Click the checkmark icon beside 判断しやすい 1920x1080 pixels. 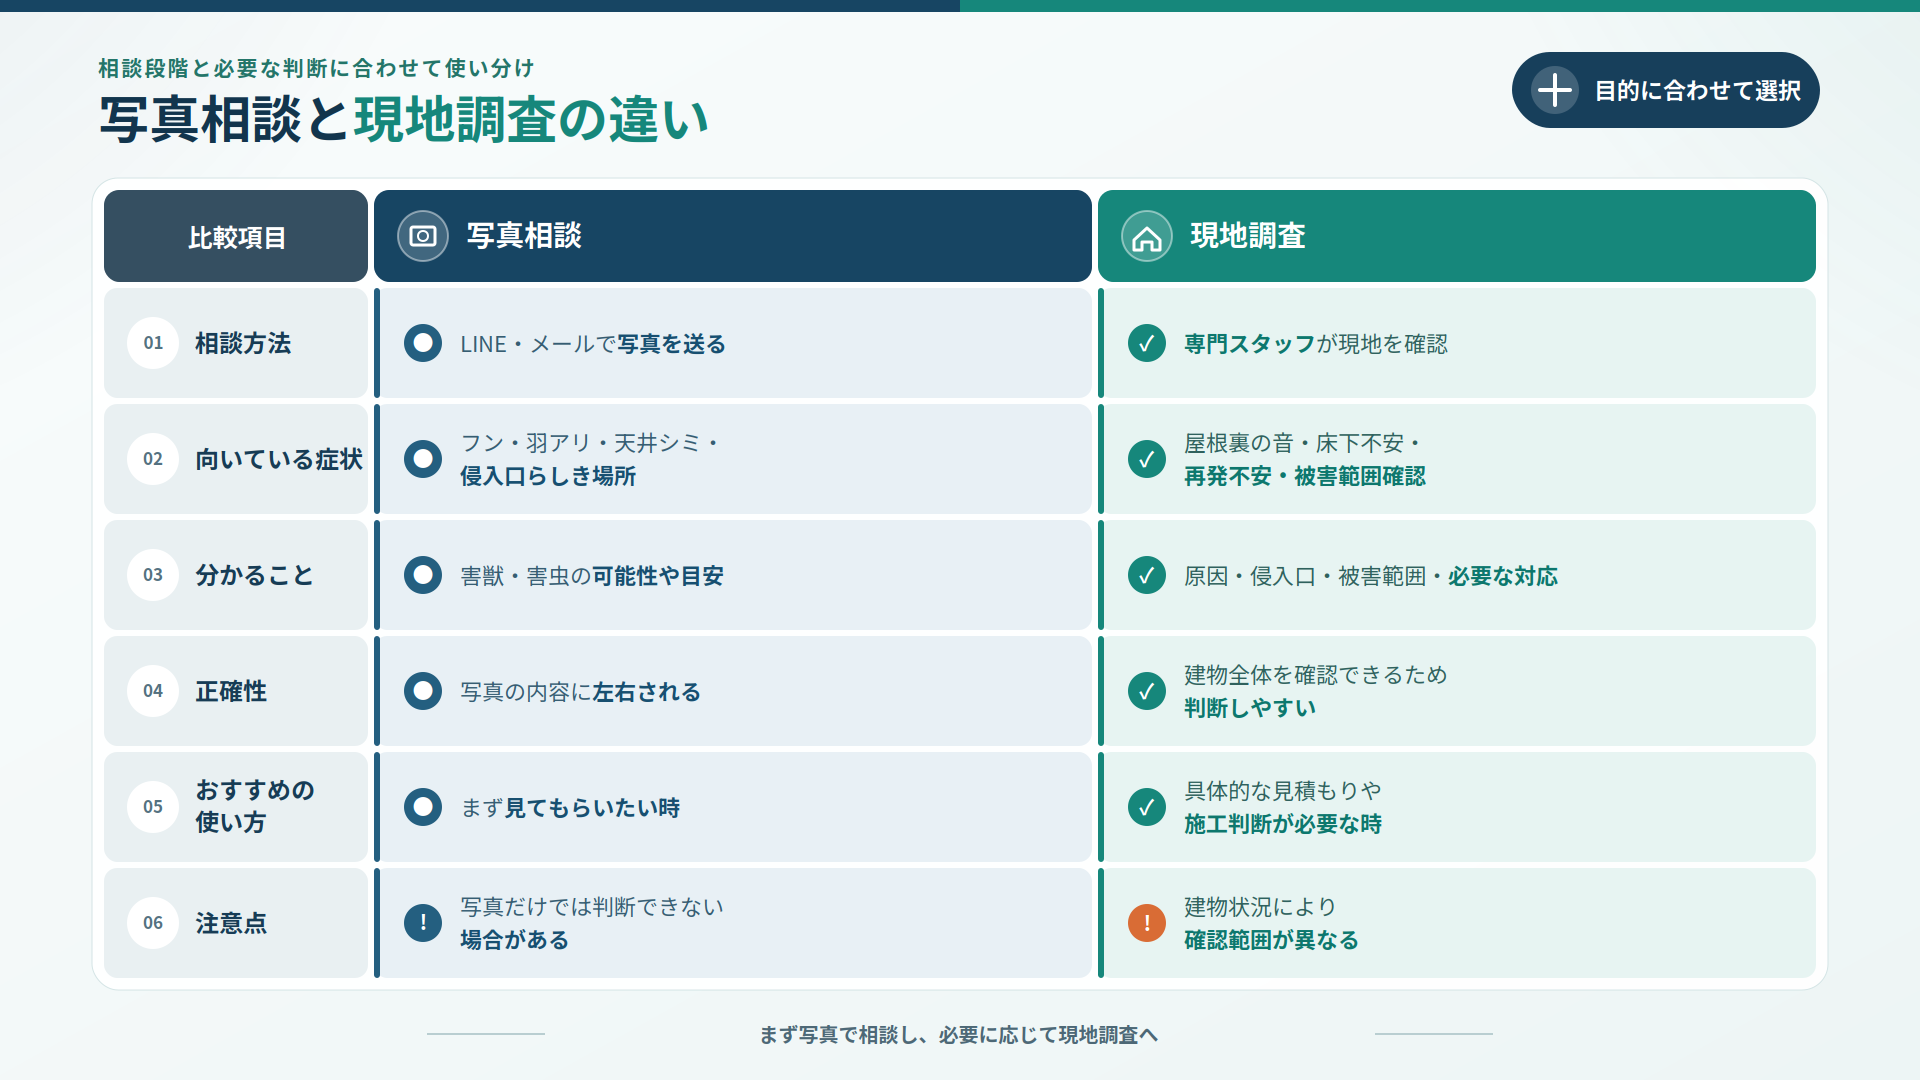coord(1147,691)
